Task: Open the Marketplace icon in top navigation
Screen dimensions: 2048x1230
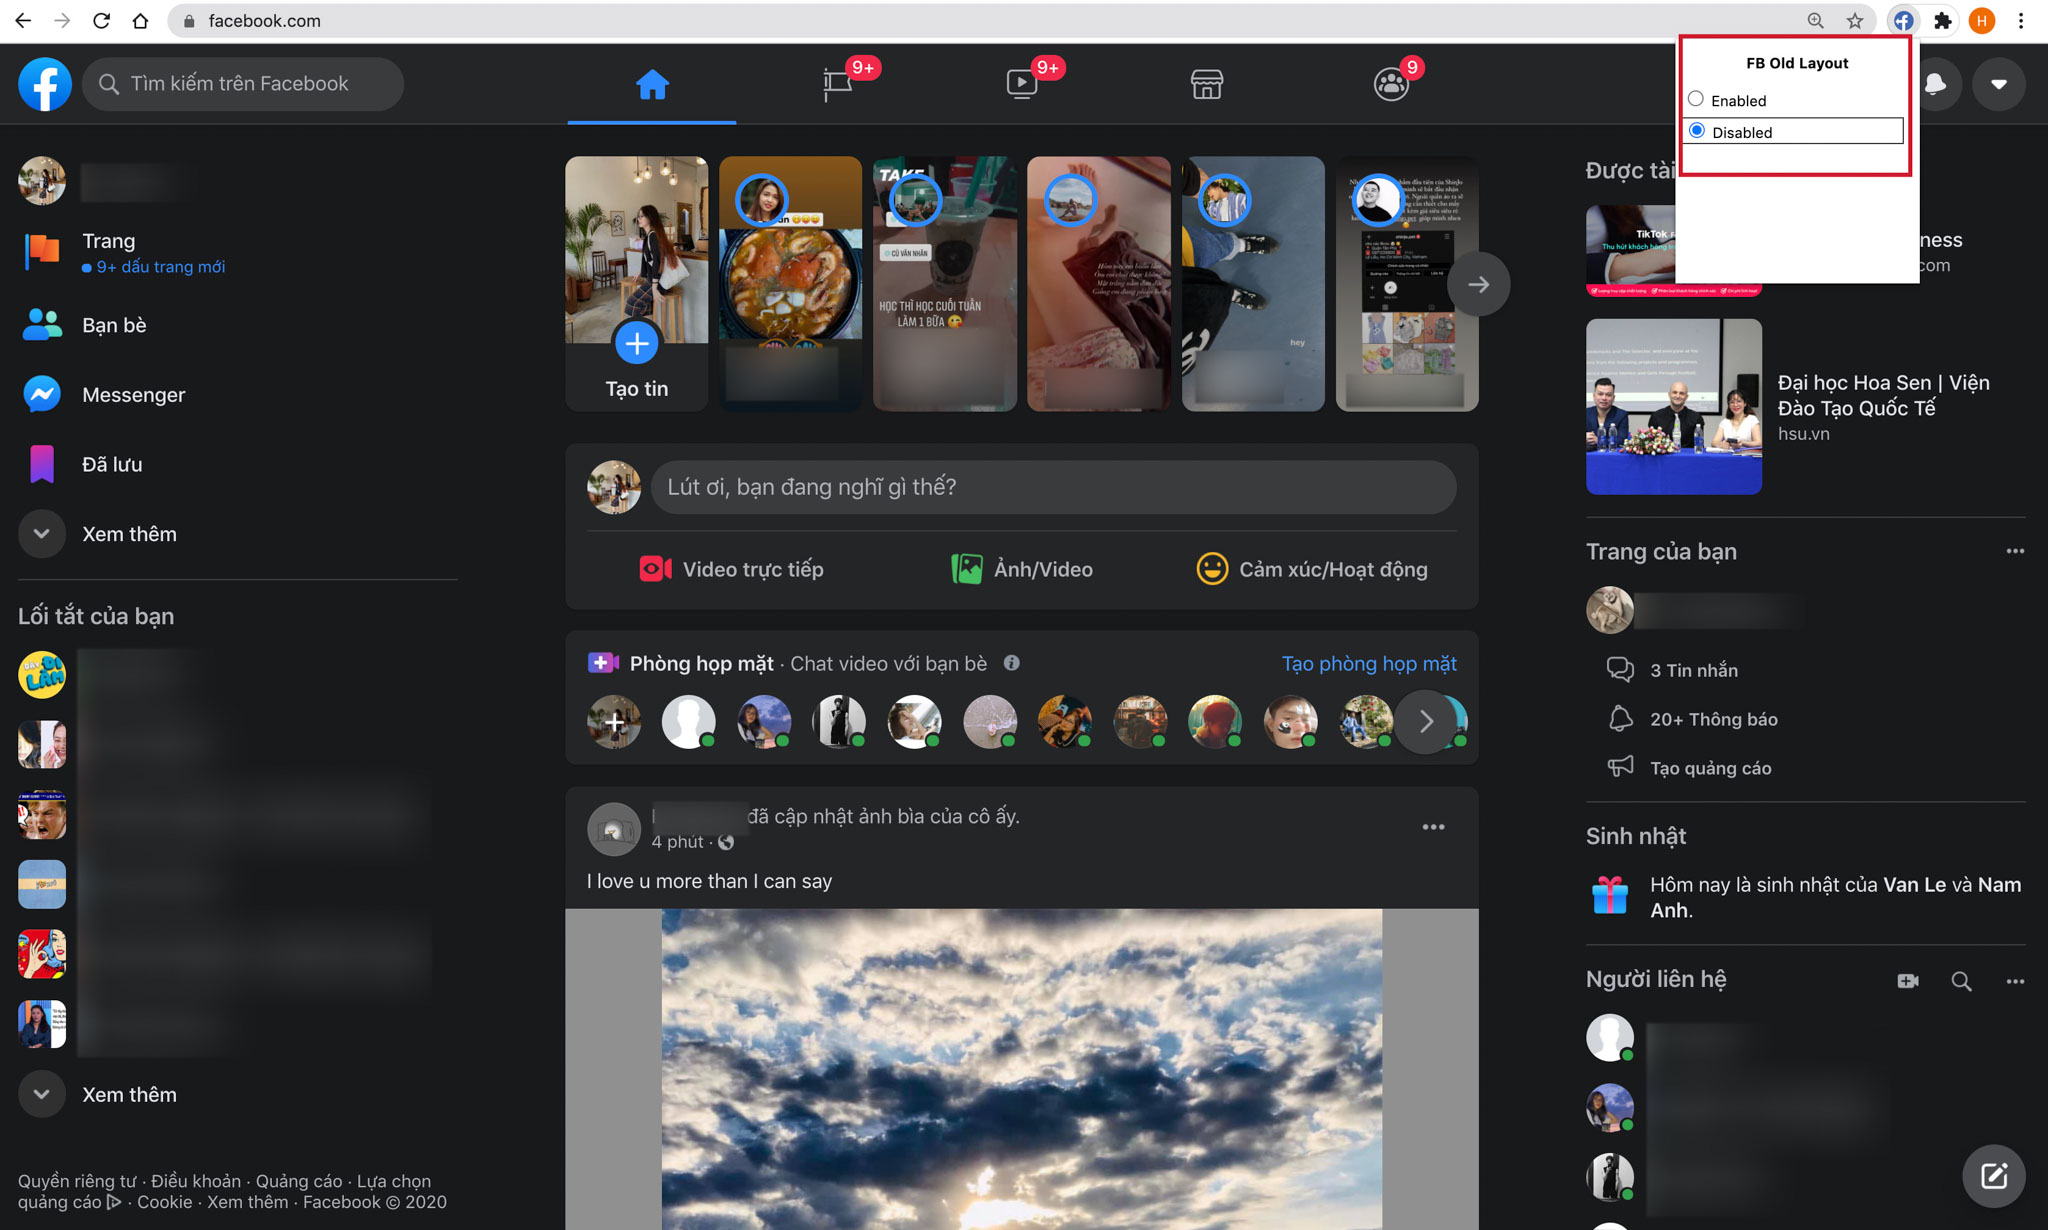Action: coord(1206,84)
